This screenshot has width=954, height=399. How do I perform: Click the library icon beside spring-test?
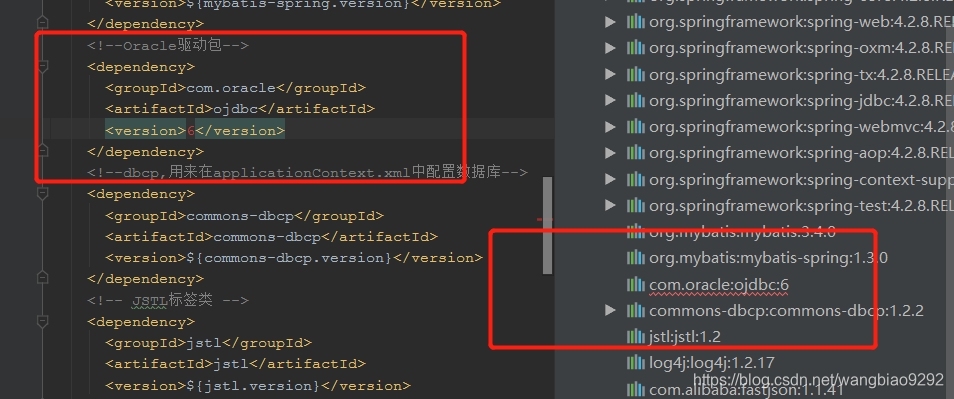point(635,205)
